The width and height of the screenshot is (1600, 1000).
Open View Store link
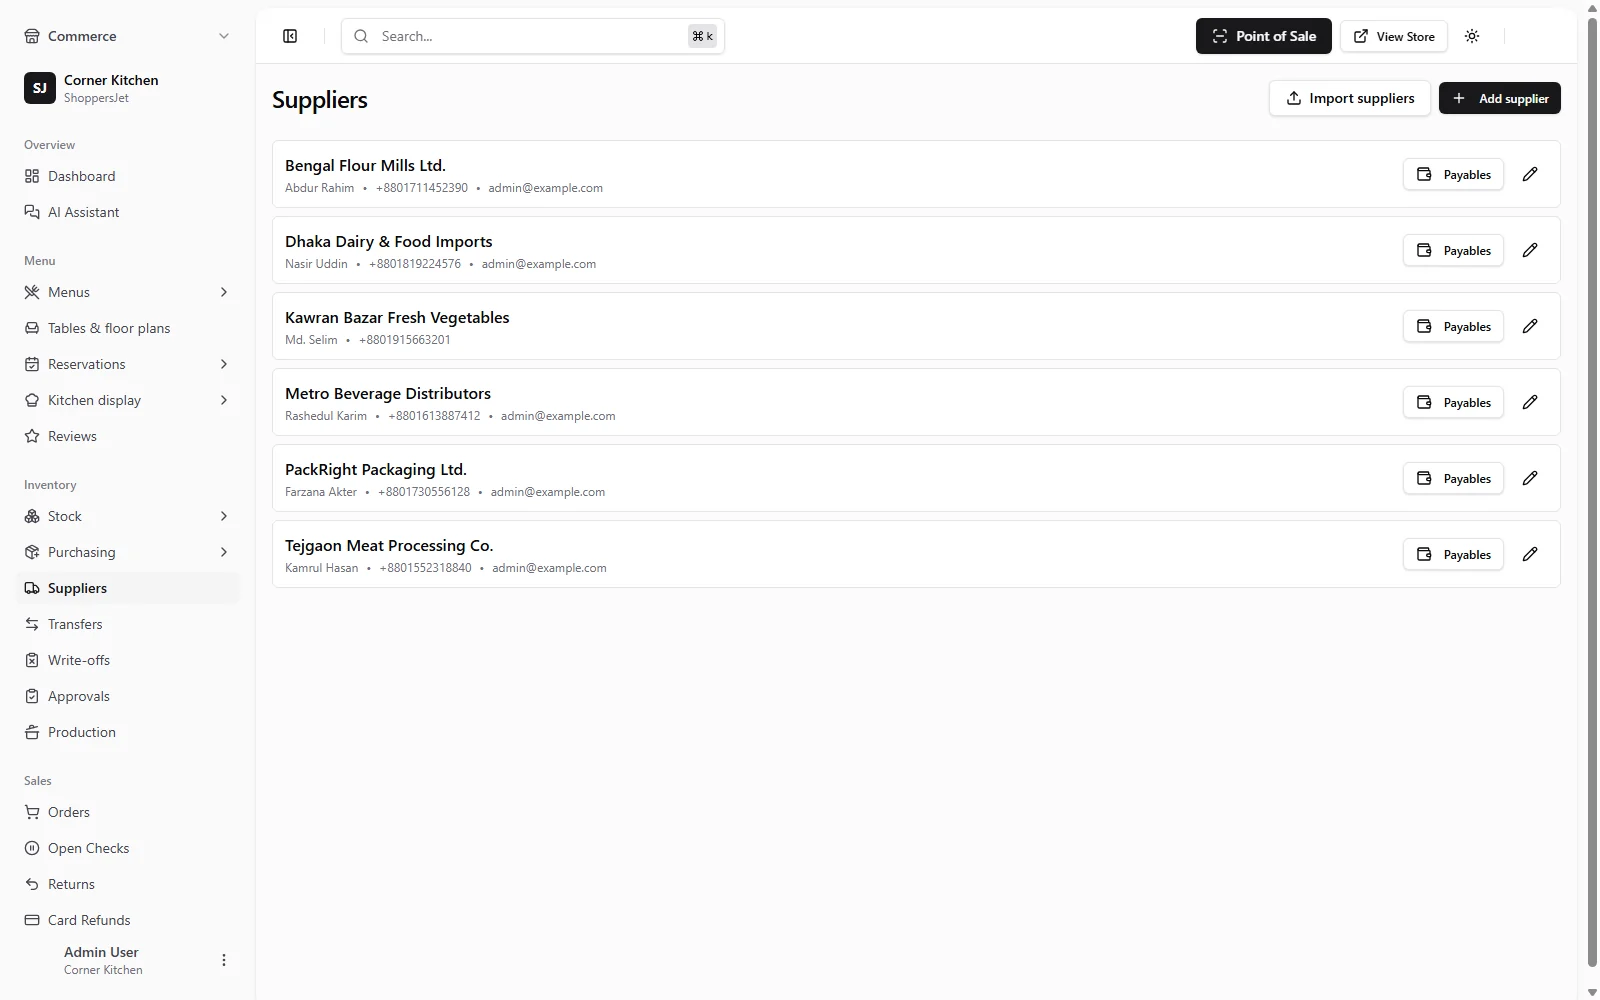1394,36
